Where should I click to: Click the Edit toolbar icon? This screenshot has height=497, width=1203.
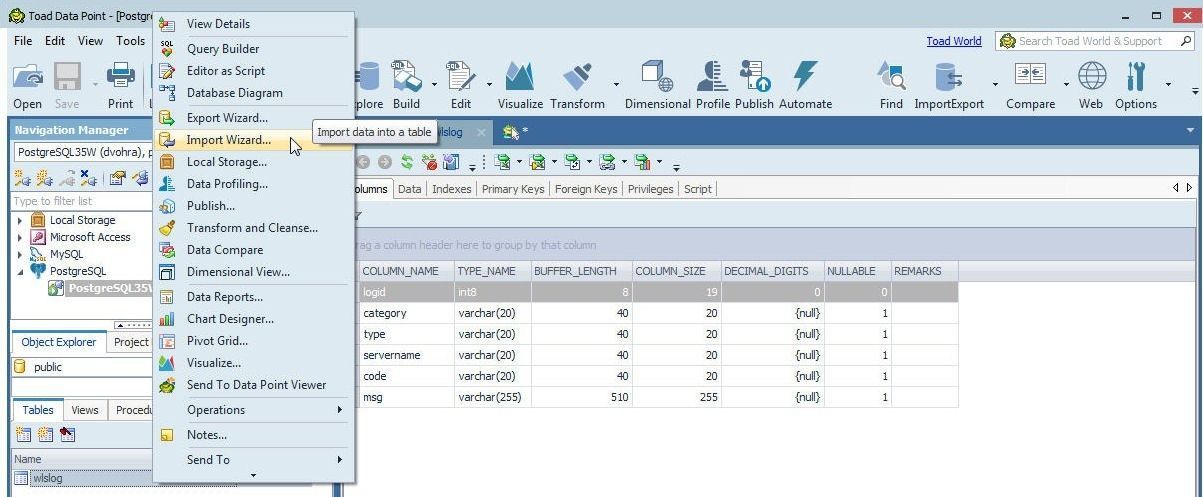point(460,85)
